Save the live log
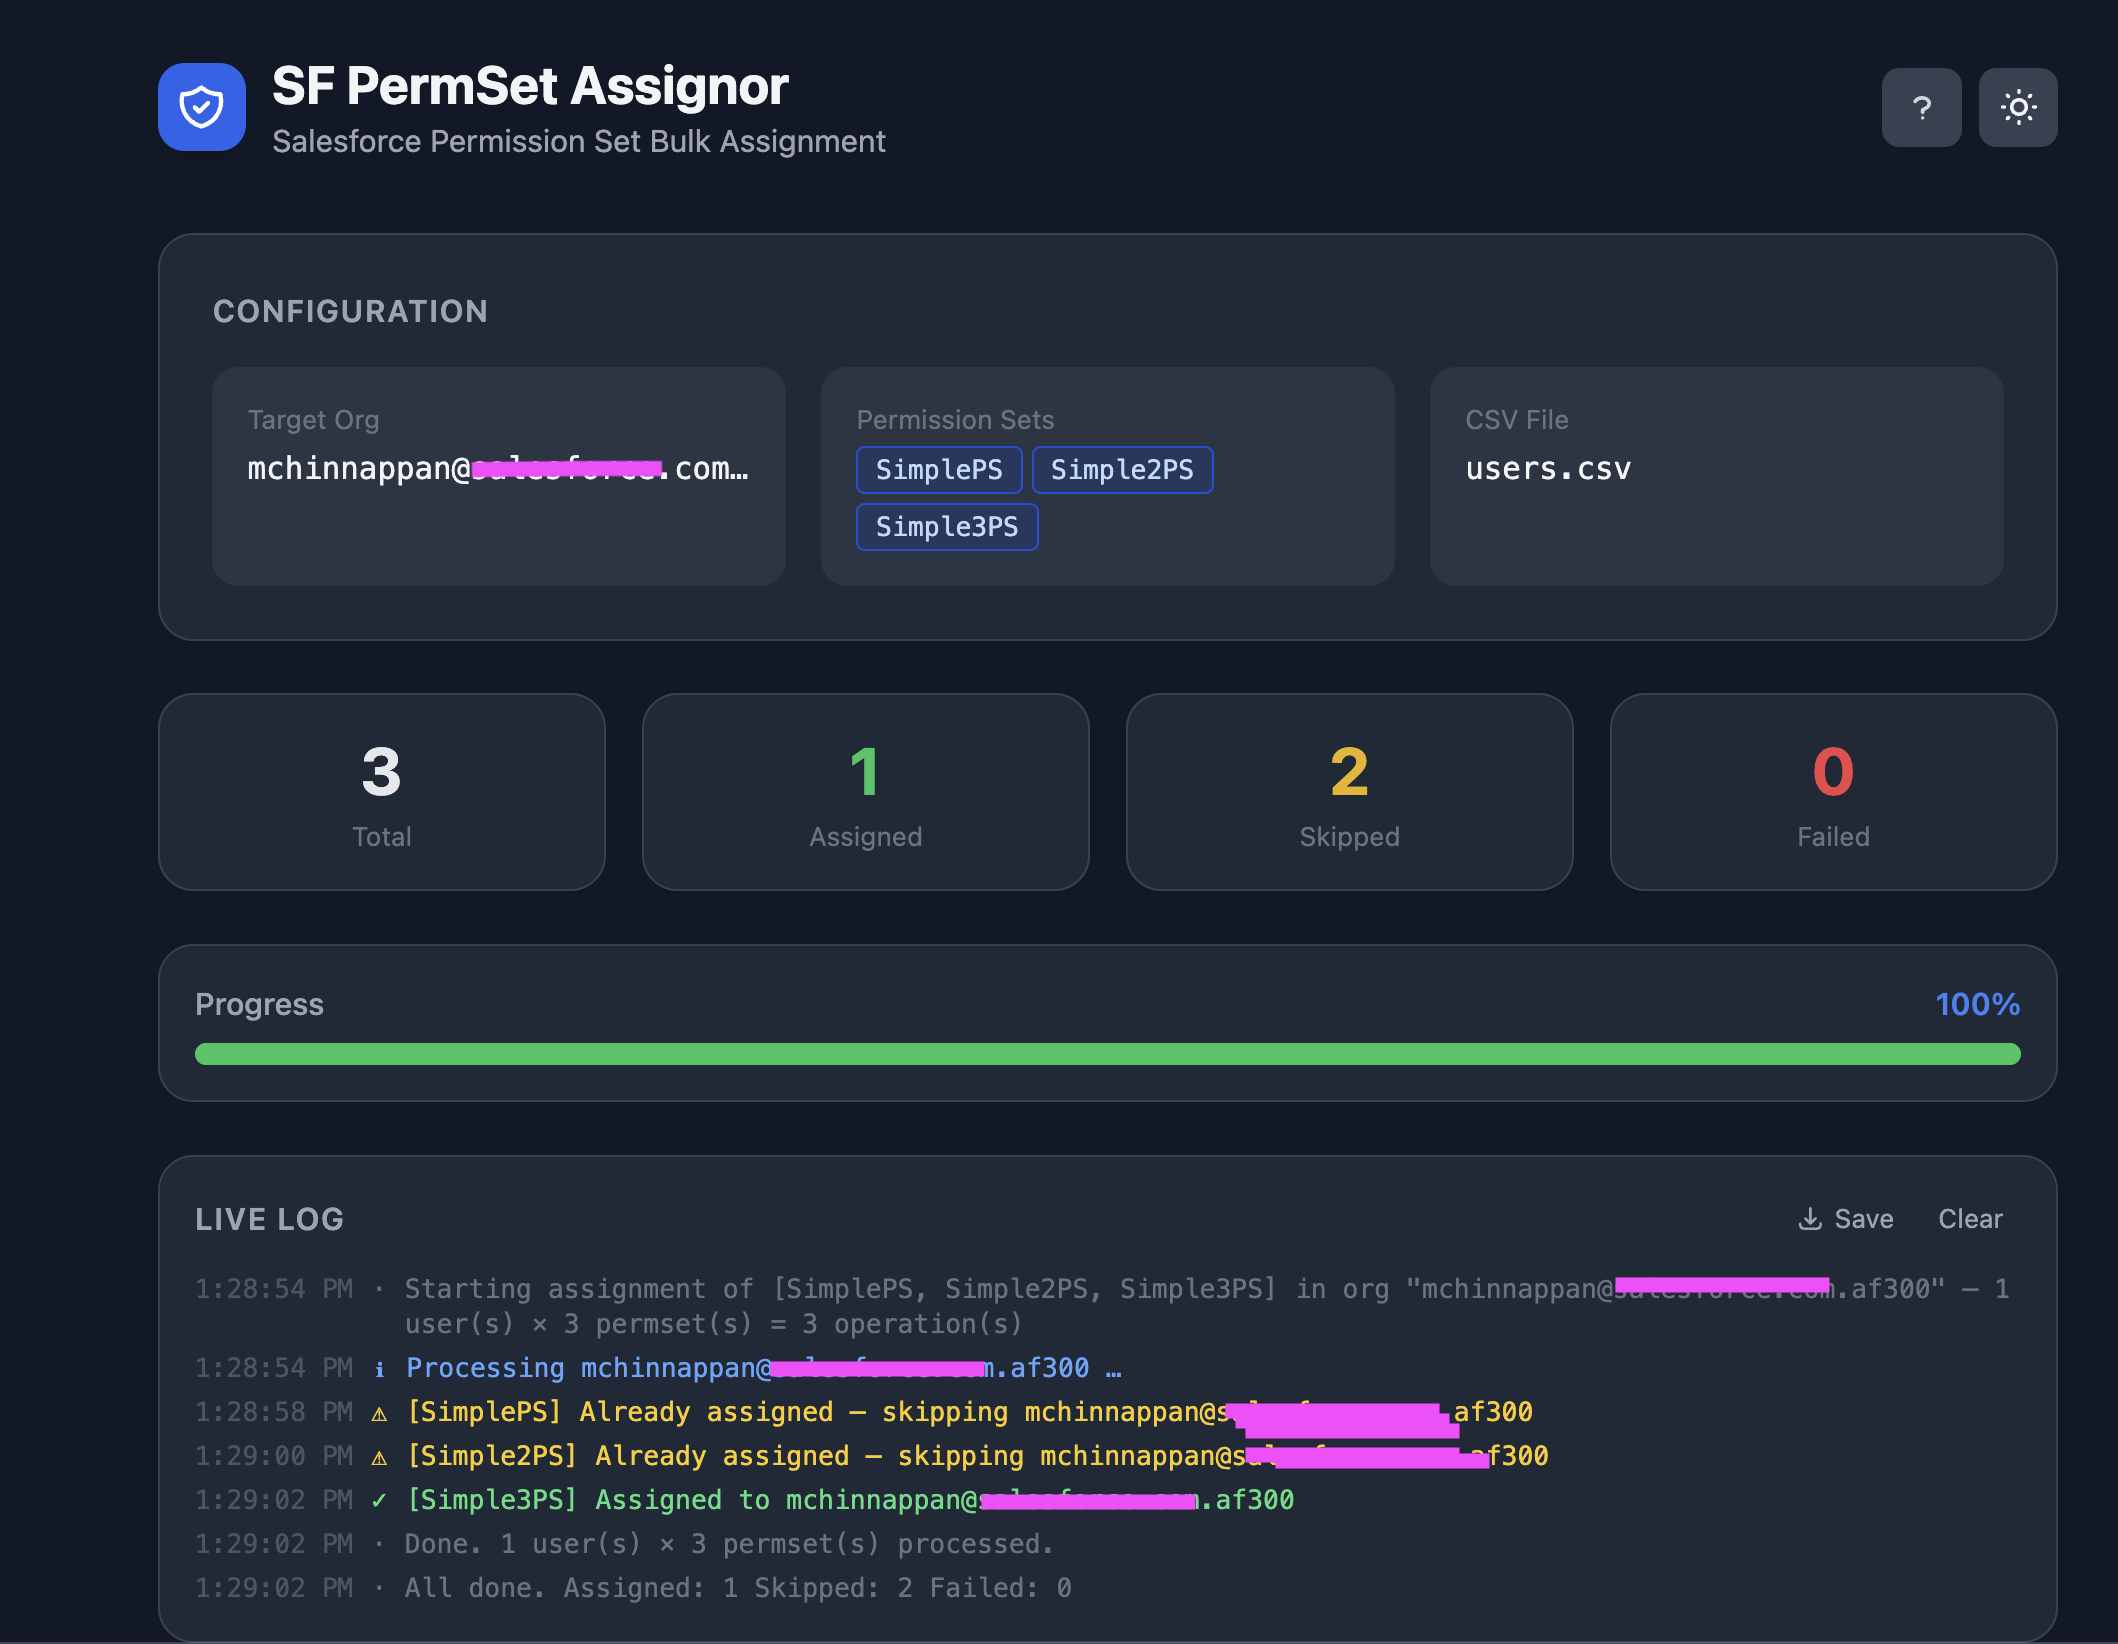The height and width of the screenshot is (1644, 2118). tap(1846, 1219)
